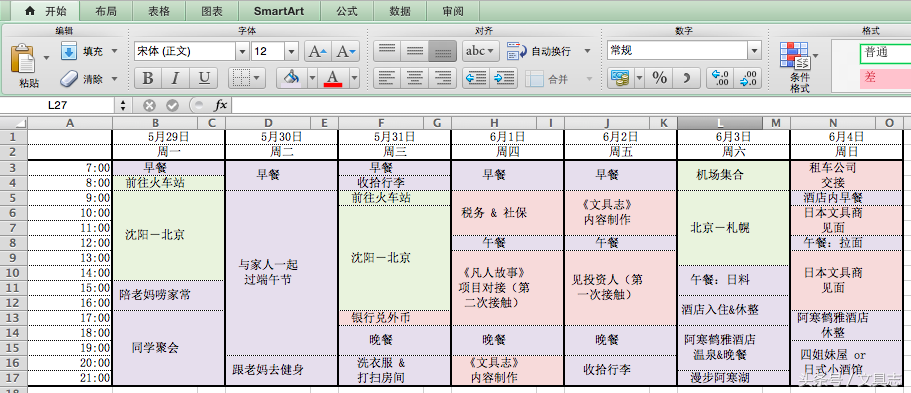Open the borders dropdown arrow
This screenshot has width=911, height=393.
[257, 78]
